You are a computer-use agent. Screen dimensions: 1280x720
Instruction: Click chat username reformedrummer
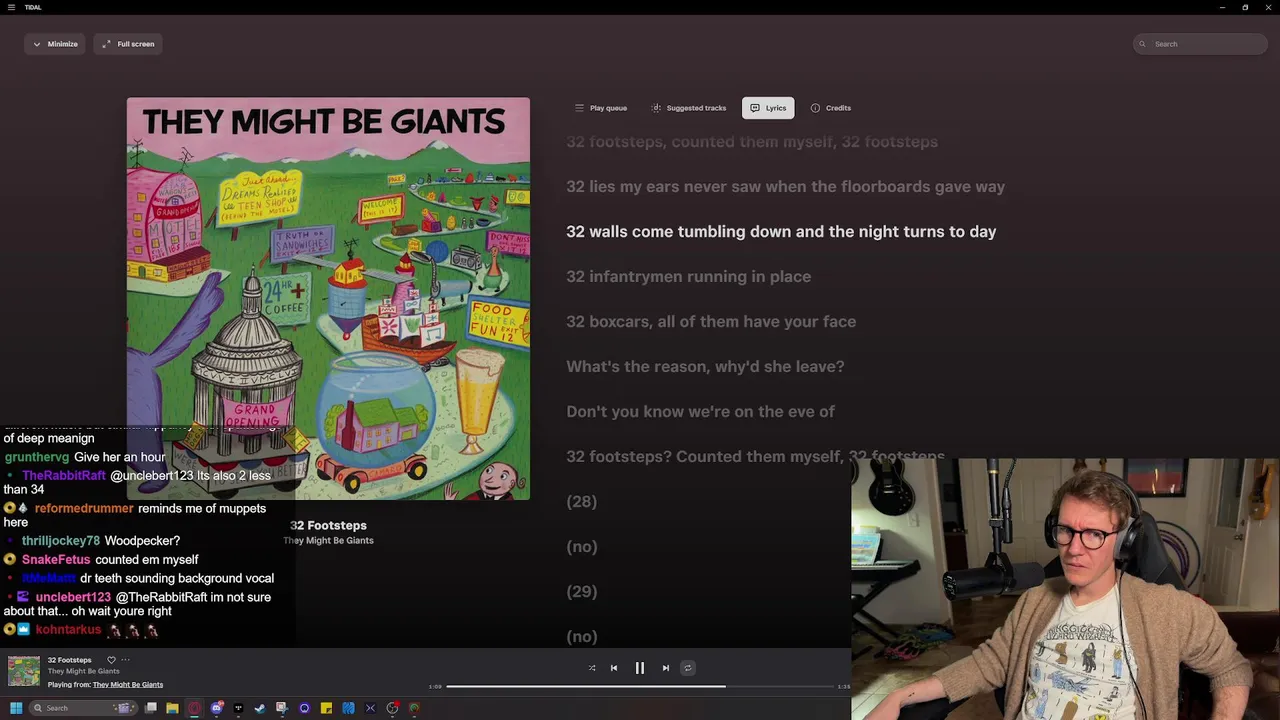pyautogui.click(x=84, y=509)
